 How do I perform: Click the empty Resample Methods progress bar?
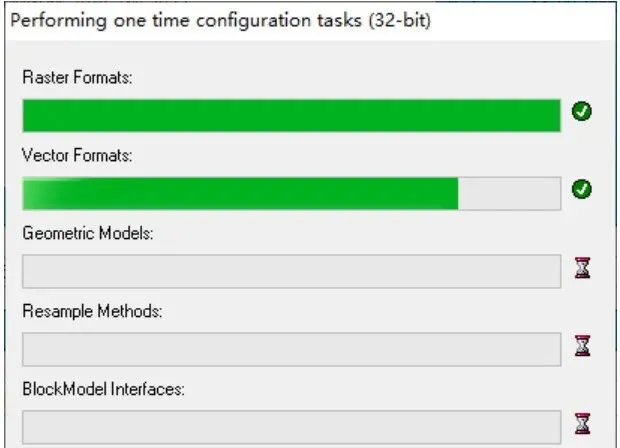tap(290, 349)
